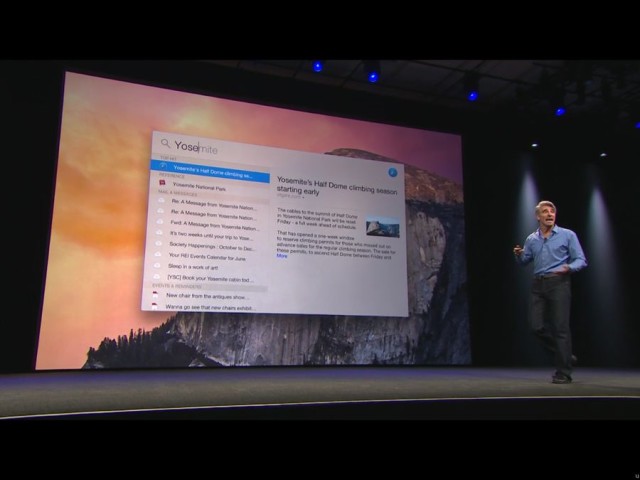Click the mail icon beside Society Happenings
The height and width of the screenshot is (480, 640).
(158, 243)
